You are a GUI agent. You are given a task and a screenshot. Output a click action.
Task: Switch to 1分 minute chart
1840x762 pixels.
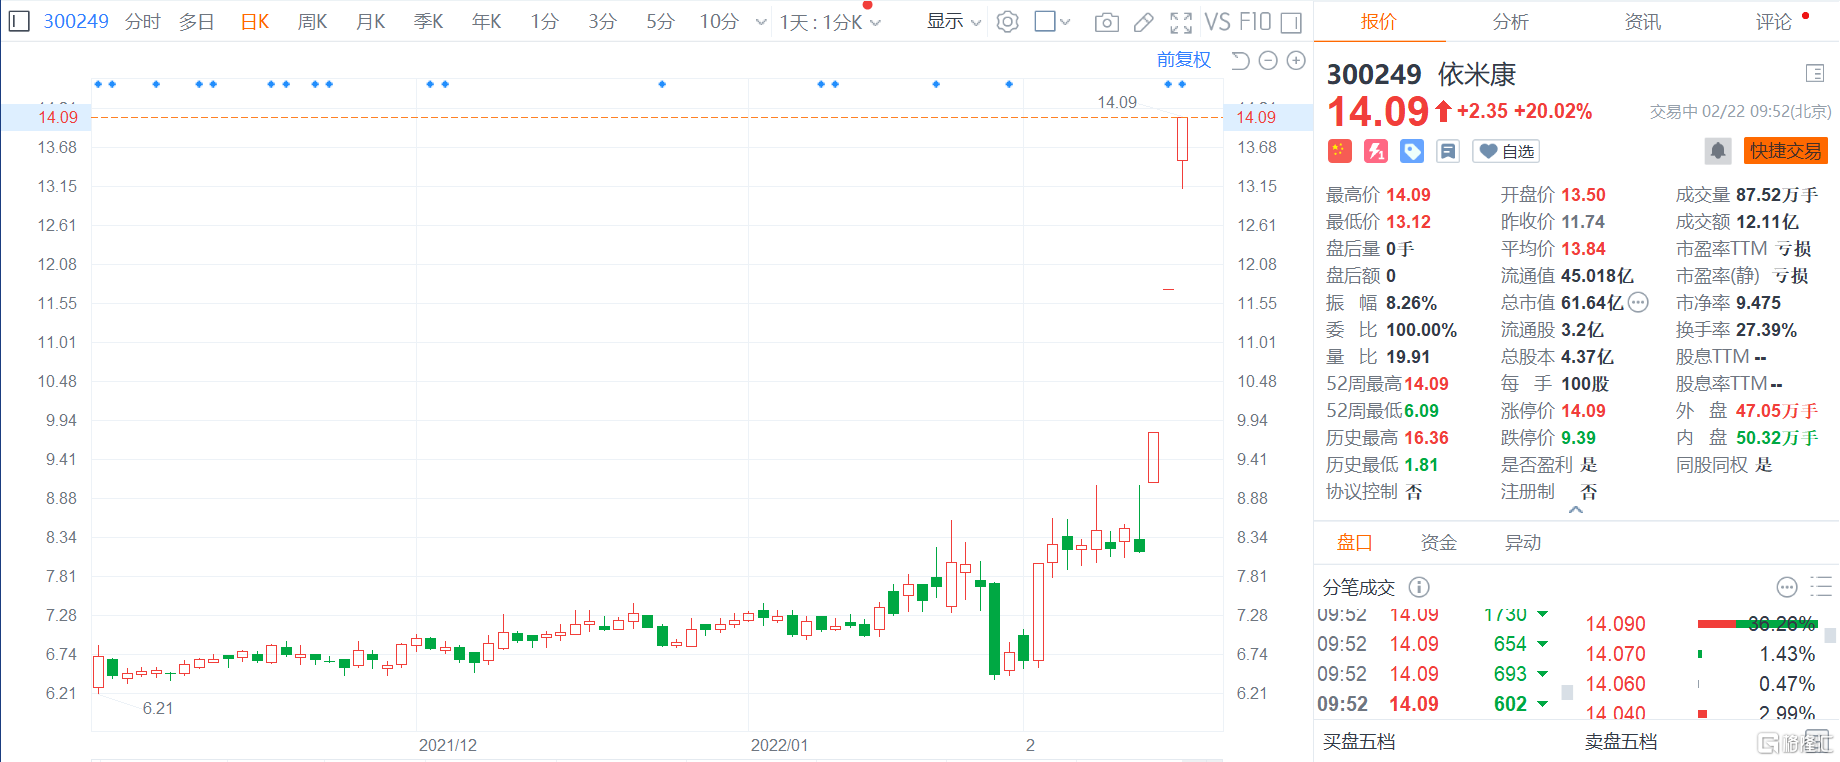[x=544, y=21]
